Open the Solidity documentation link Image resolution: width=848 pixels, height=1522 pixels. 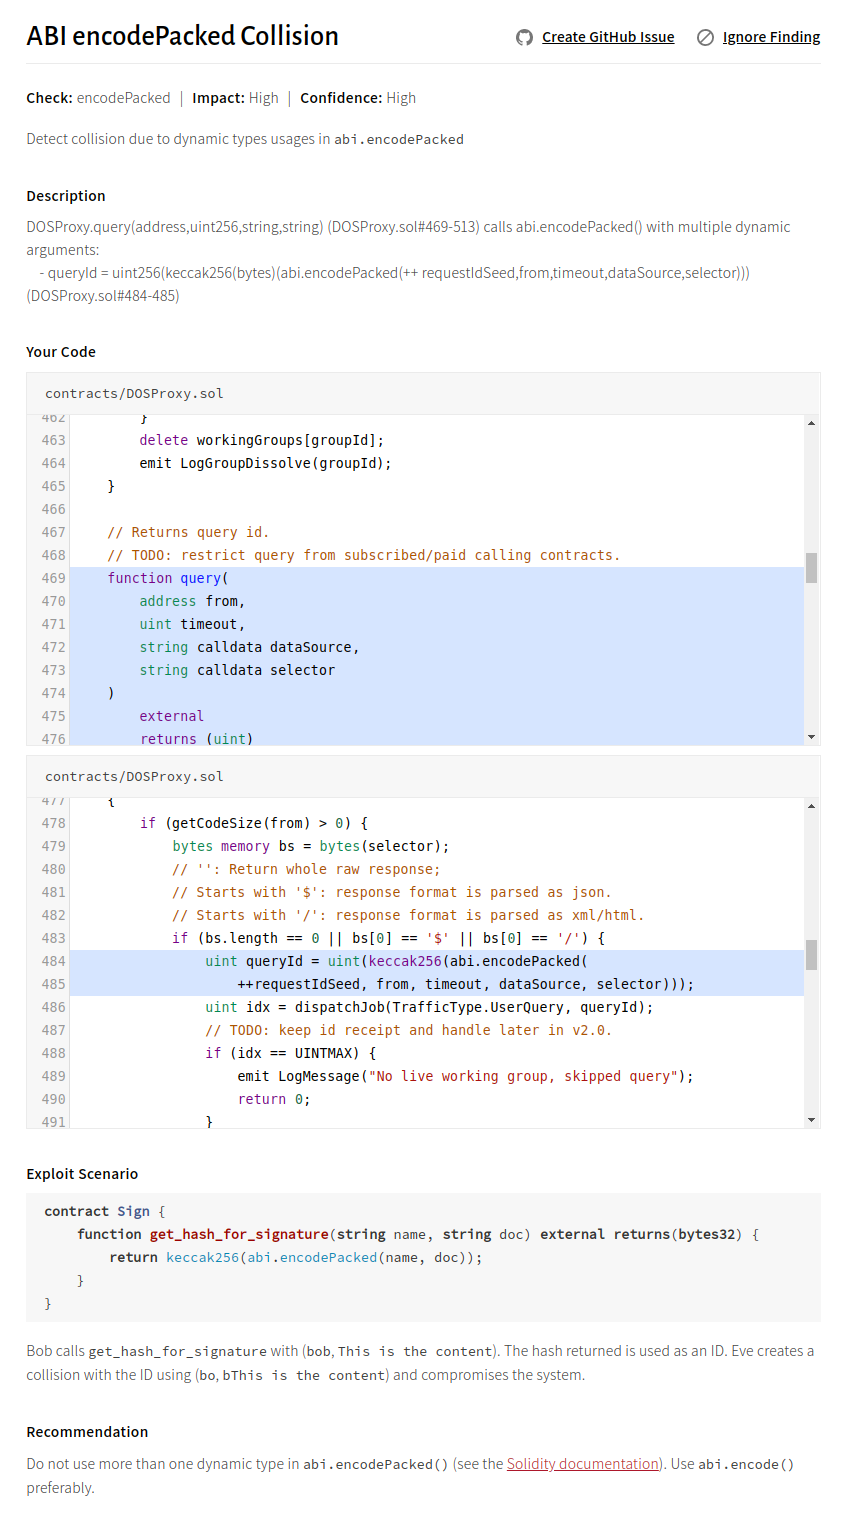[x=582, y=1464]
